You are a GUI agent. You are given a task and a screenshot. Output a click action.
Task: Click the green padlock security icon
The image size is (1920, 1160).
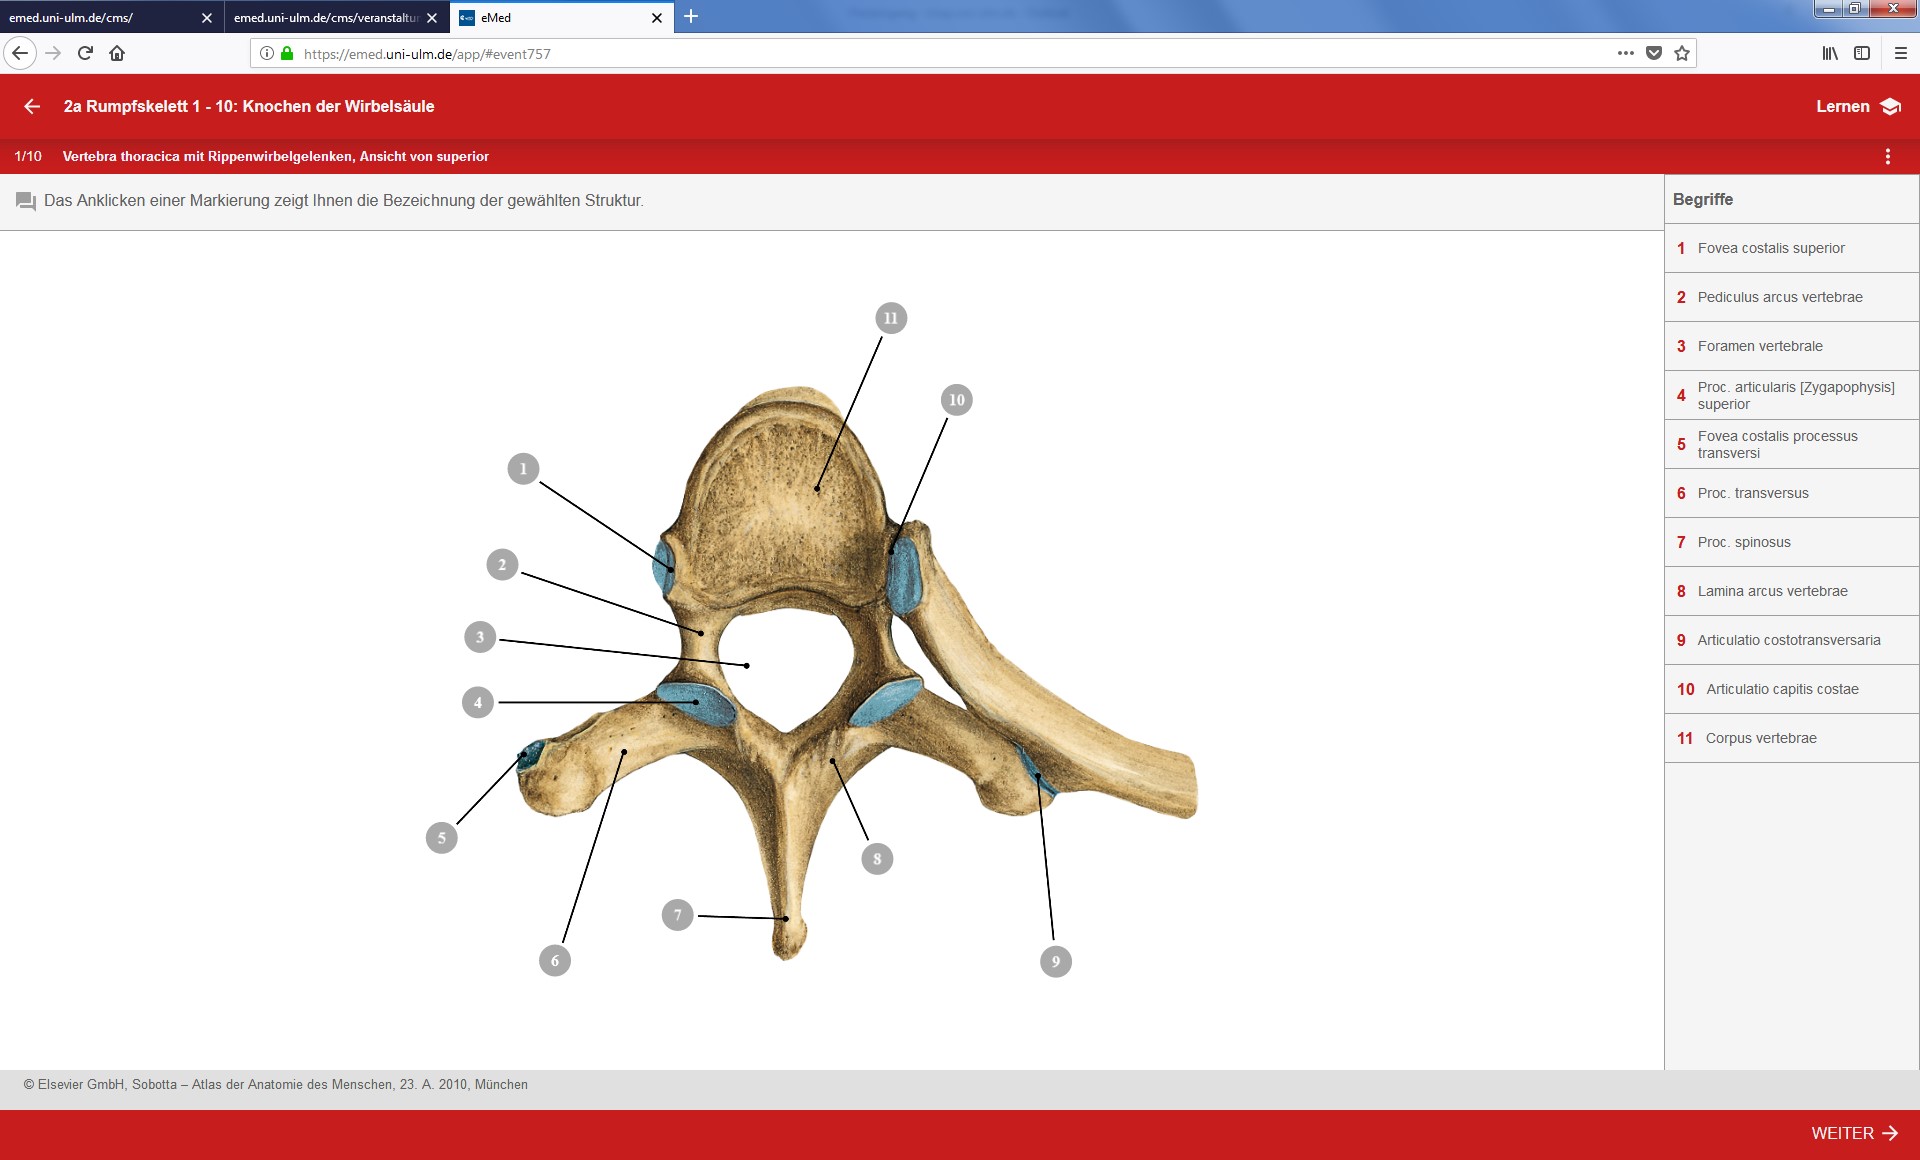(287, 53)
